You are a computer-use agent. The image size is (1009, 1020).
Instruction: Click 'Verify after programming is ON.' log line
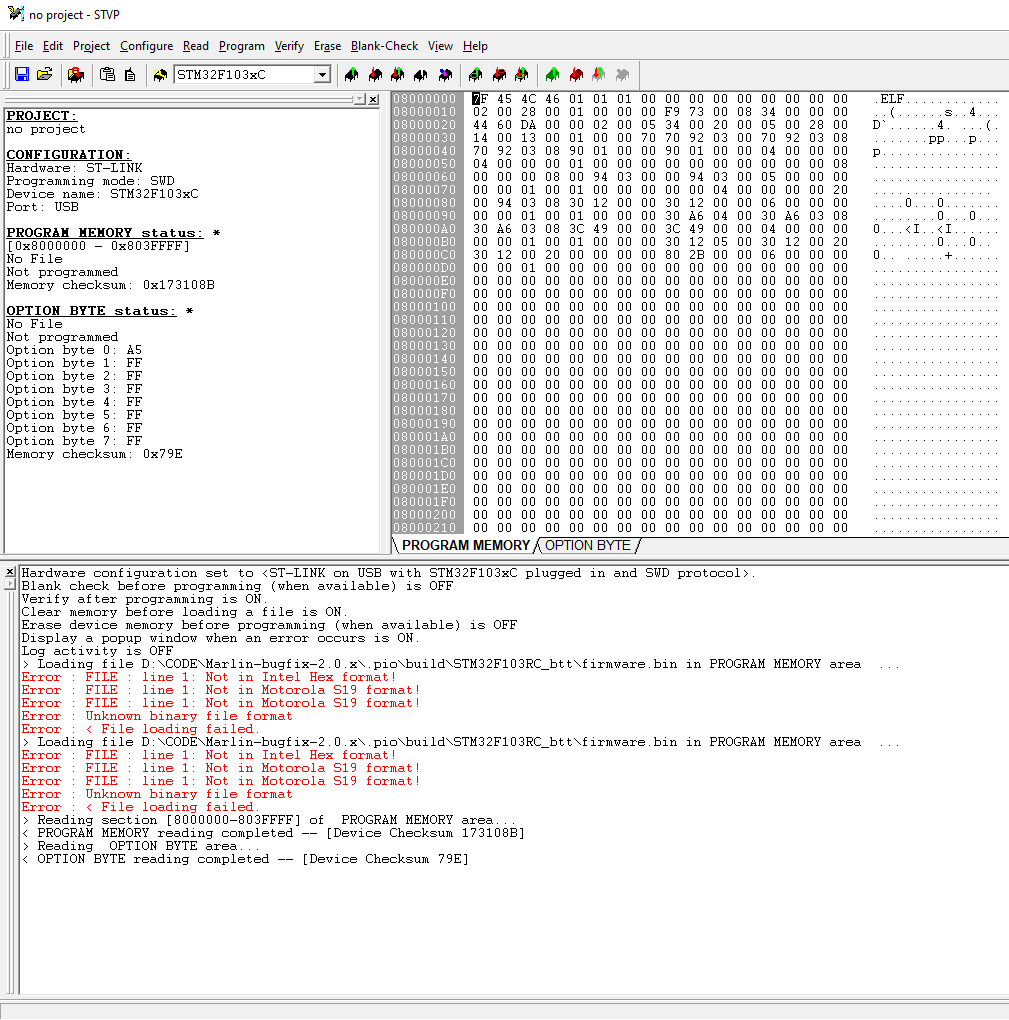[144, 599]
